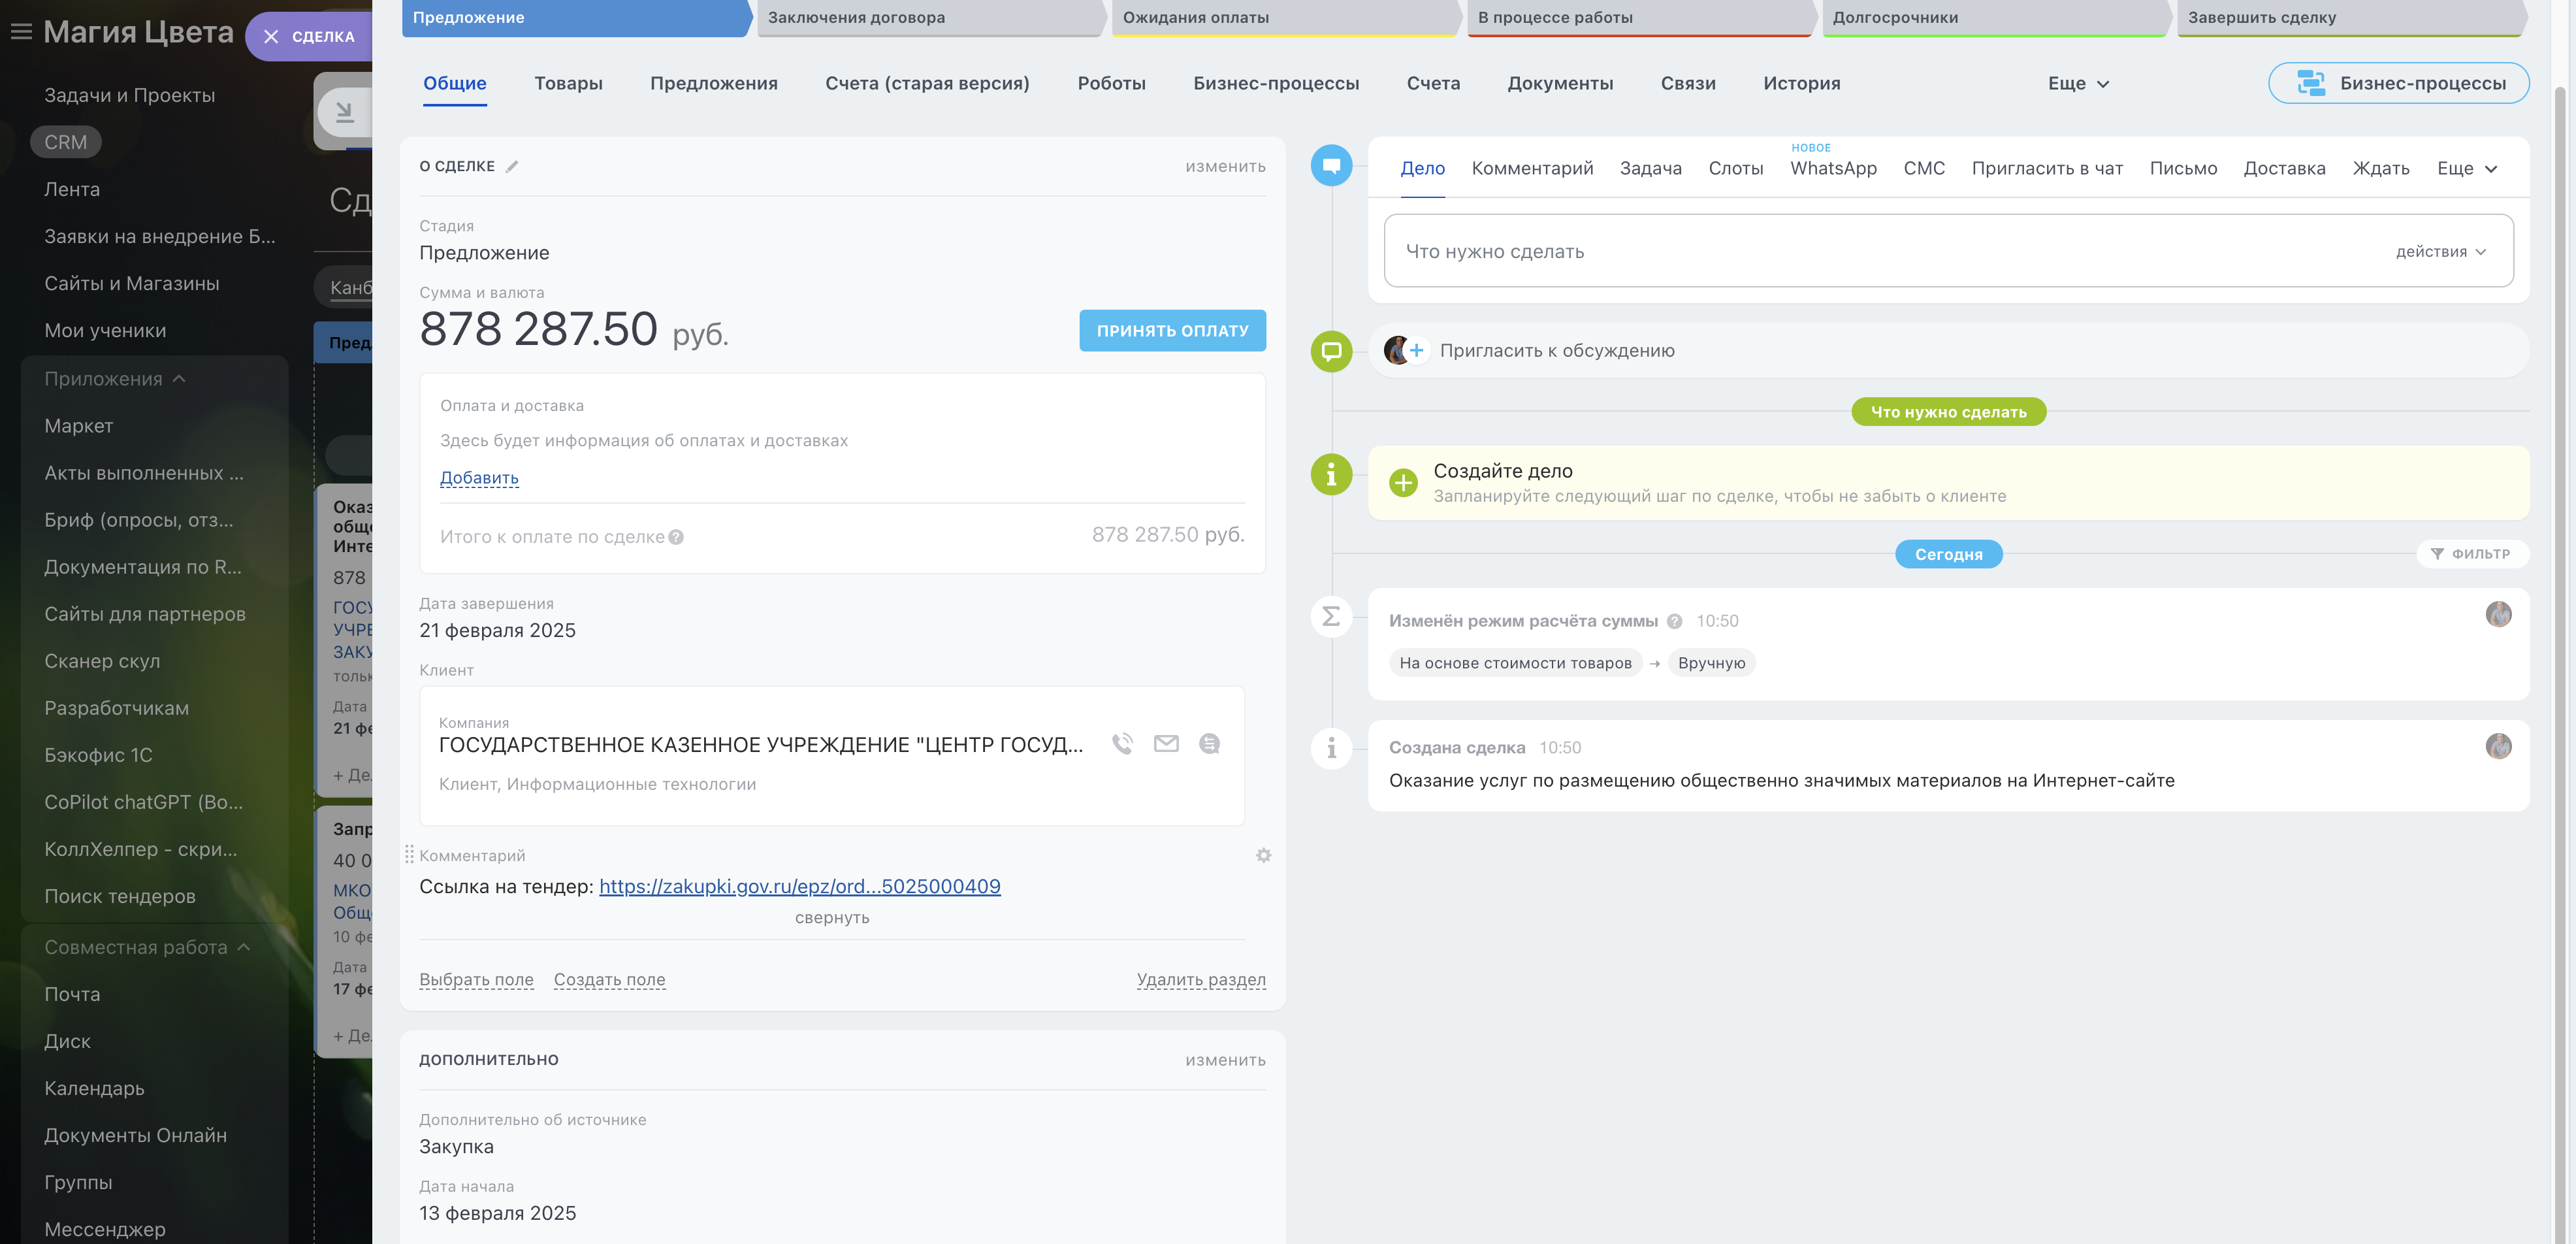Open gear settings for Комментарий field
Screen dimensions: 2576x1244
click(x=1263, y=855)
